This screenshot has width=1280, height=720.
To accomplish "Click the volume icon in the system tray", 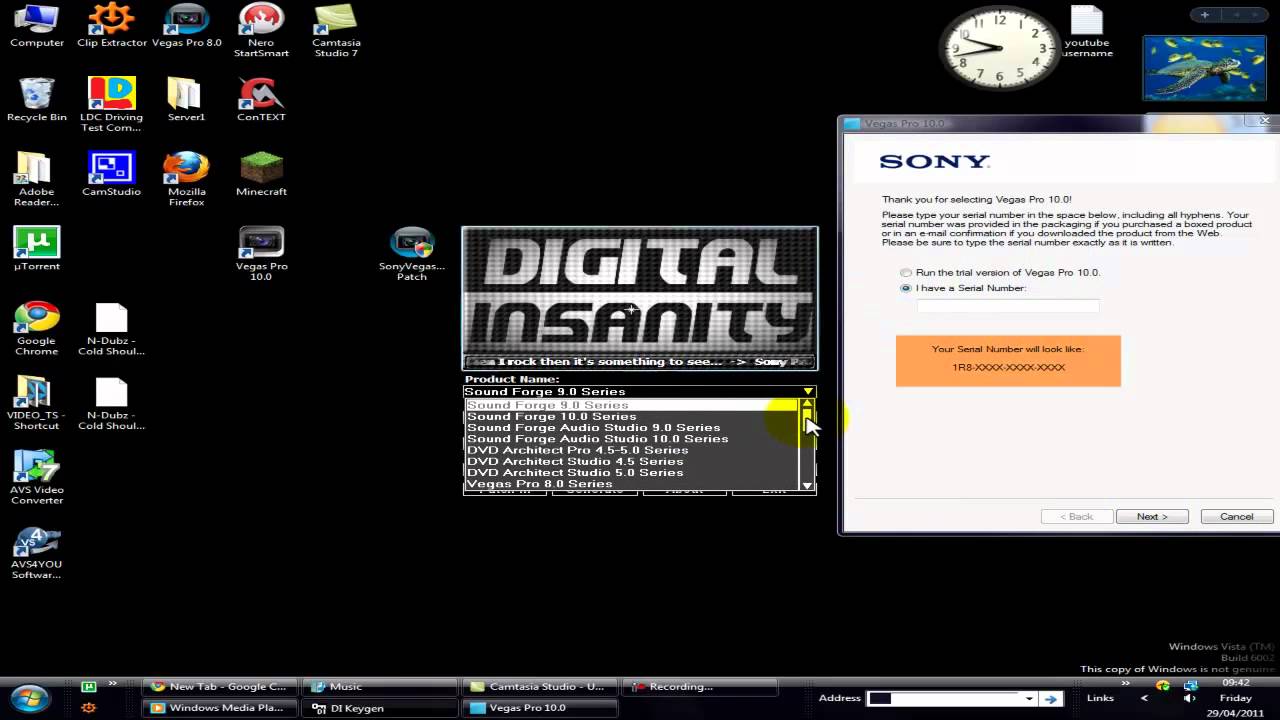I will click(x=1190, y=698).
